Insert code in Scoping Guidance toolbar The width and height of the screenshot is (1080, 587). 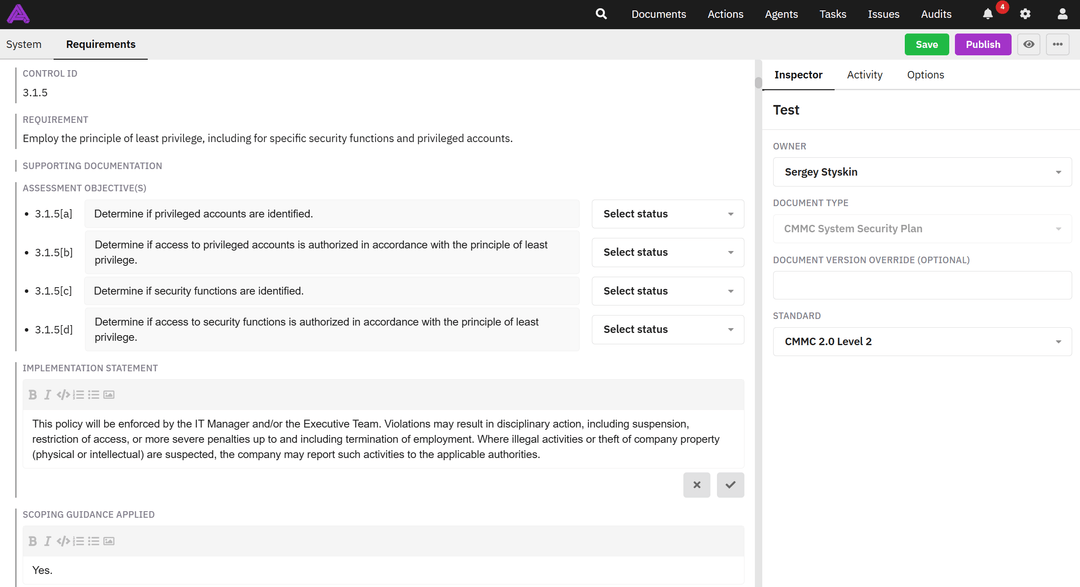tap(63, 541)
